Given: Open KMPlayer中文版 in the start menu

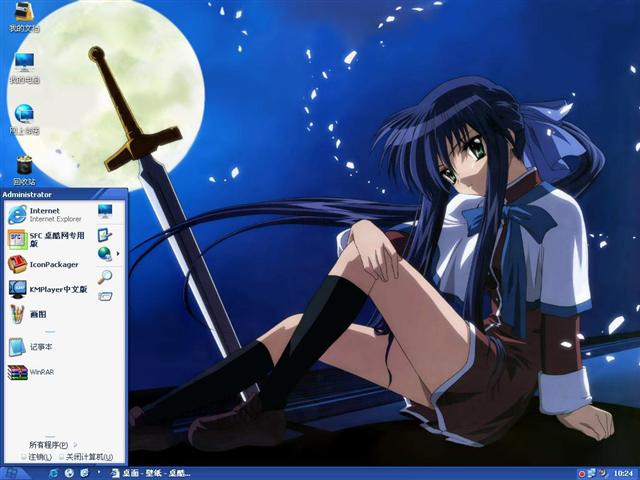Looking at the screenshot, I should pyautogui.click(x=48, y=289).
